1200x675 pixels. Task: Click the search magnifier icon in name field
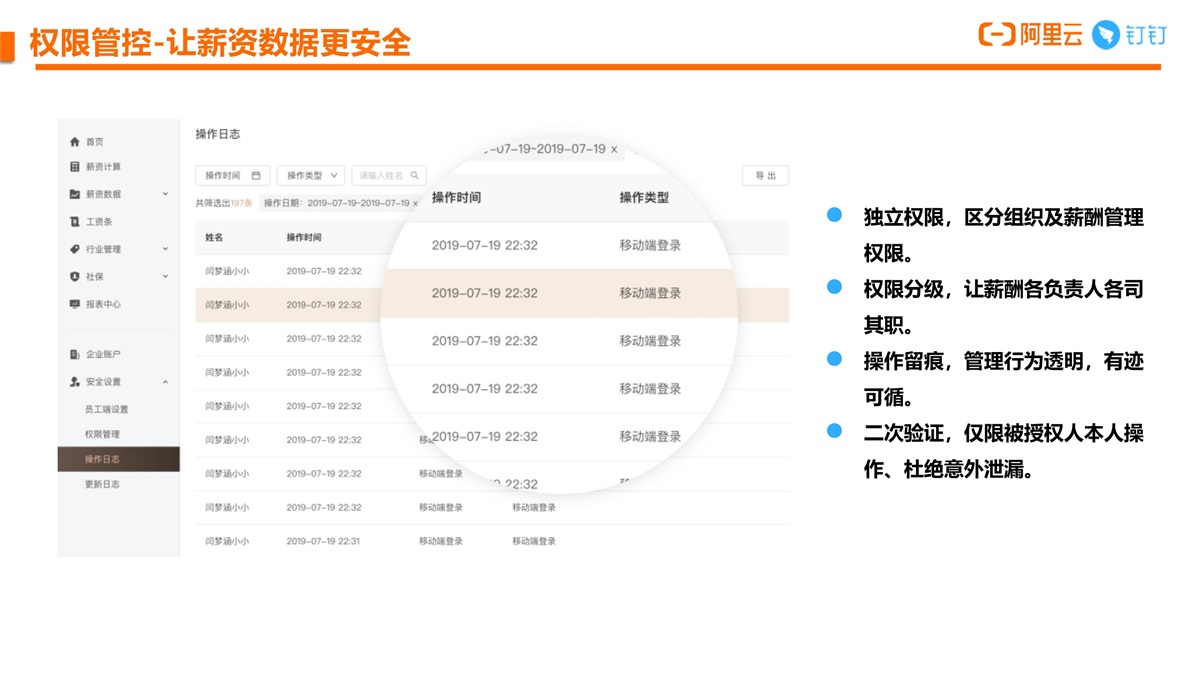pyautogui.click(x=415, y=176)
